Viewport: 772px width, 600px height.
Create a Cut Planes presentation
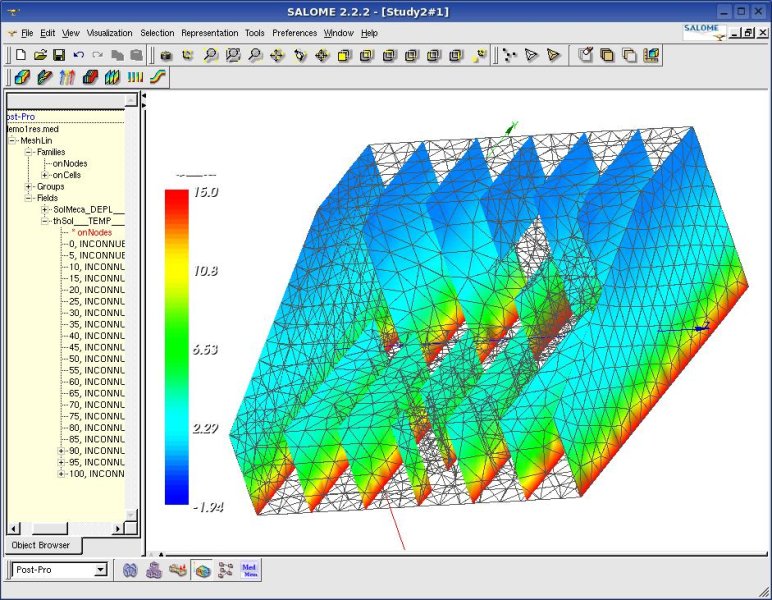pyautogui.click(x=112, y=77)
